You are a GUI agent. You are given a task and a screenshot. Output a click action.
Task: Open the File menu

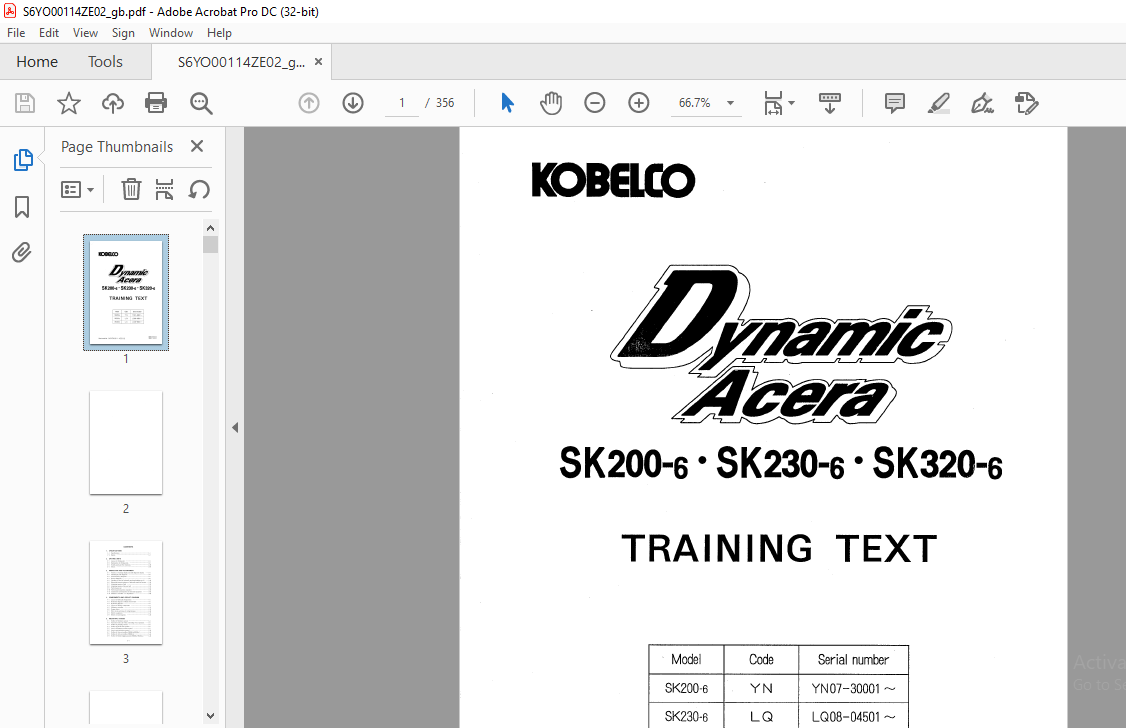point(16,33)
